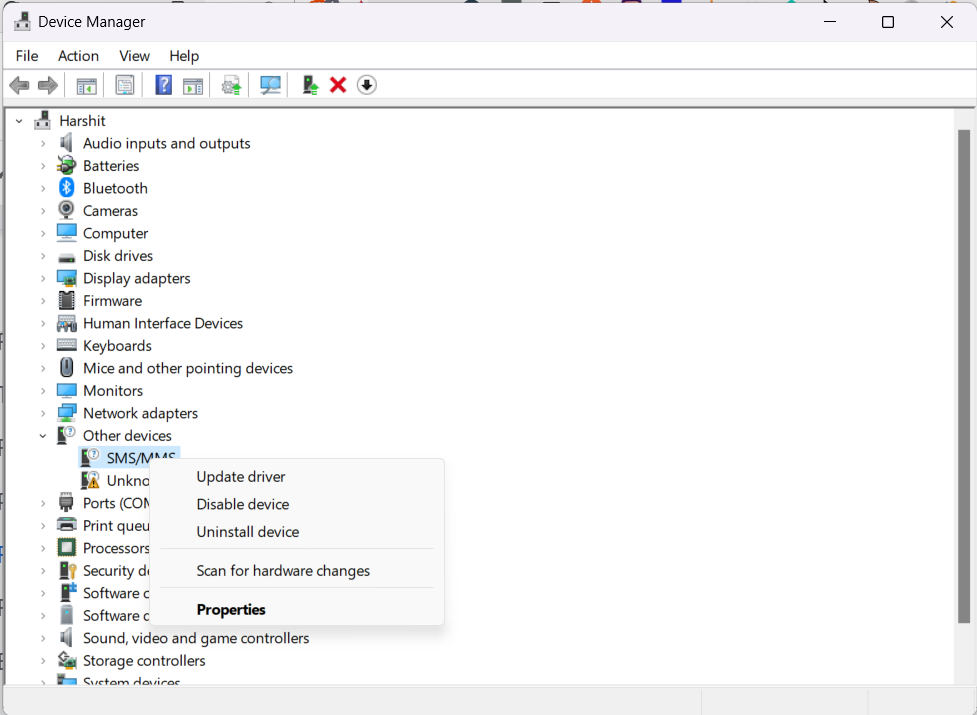
Task: Click the down-arrow Disable device toolbar icon
Action: 367,85
